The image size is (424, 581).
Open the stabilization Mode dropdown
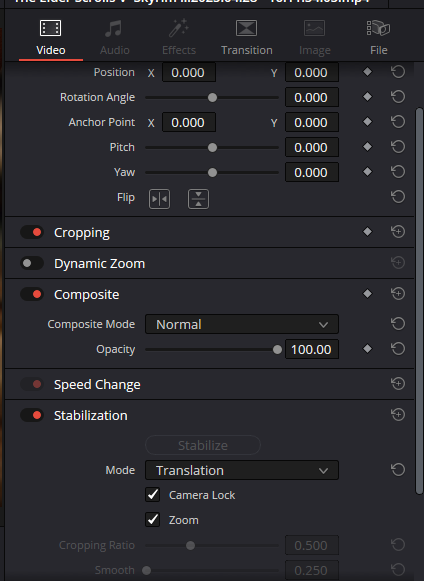tap(242, 470)
